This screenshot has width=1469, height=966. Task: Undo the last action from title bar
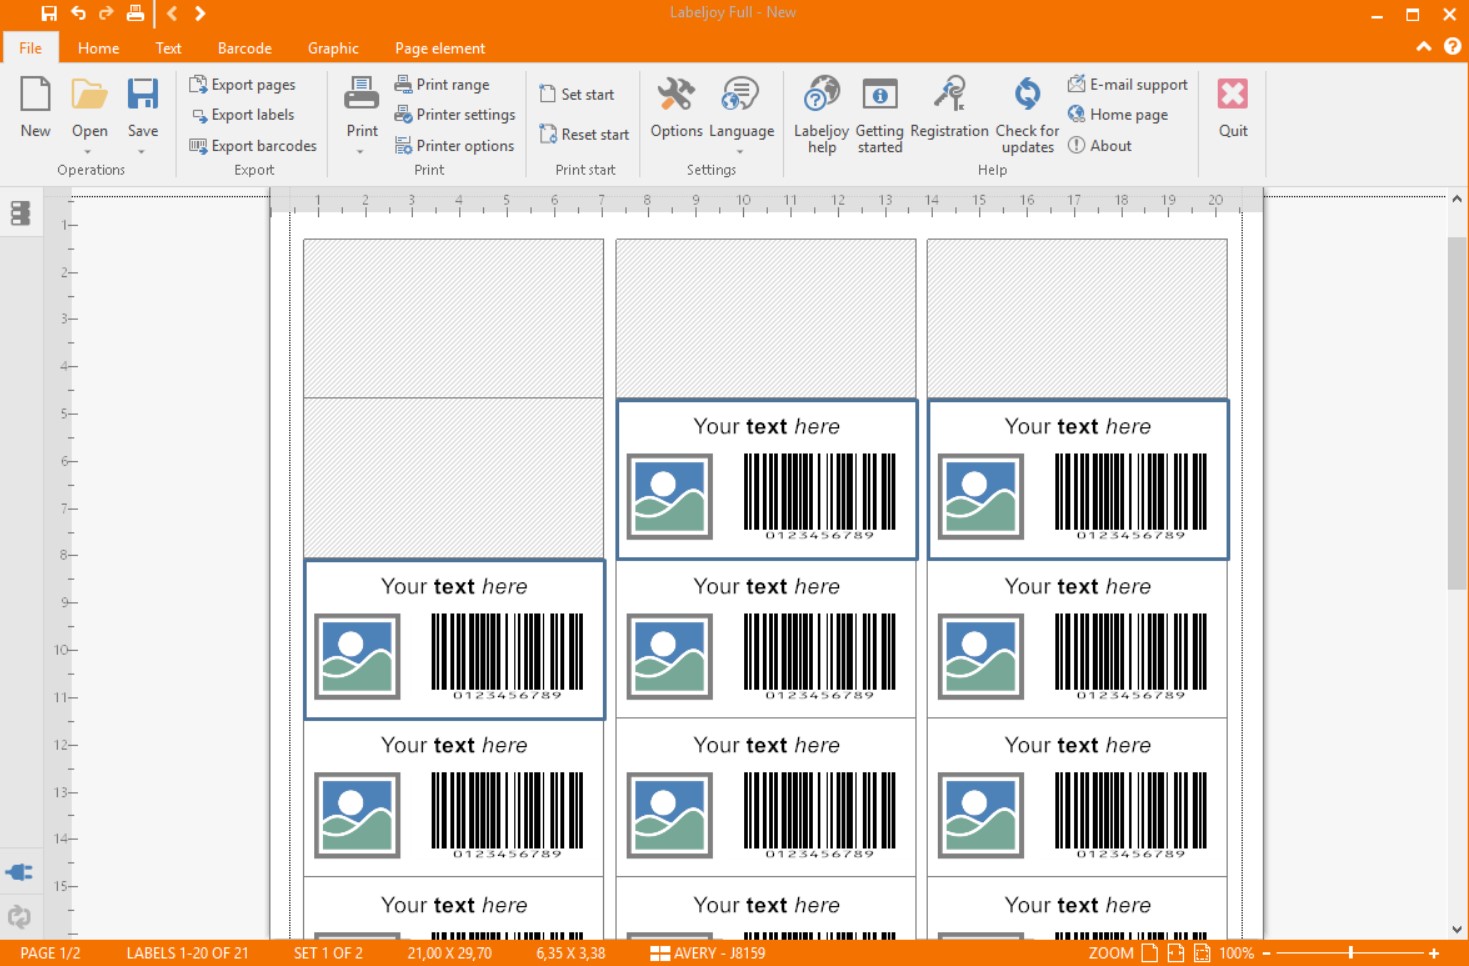click(78, 13)
